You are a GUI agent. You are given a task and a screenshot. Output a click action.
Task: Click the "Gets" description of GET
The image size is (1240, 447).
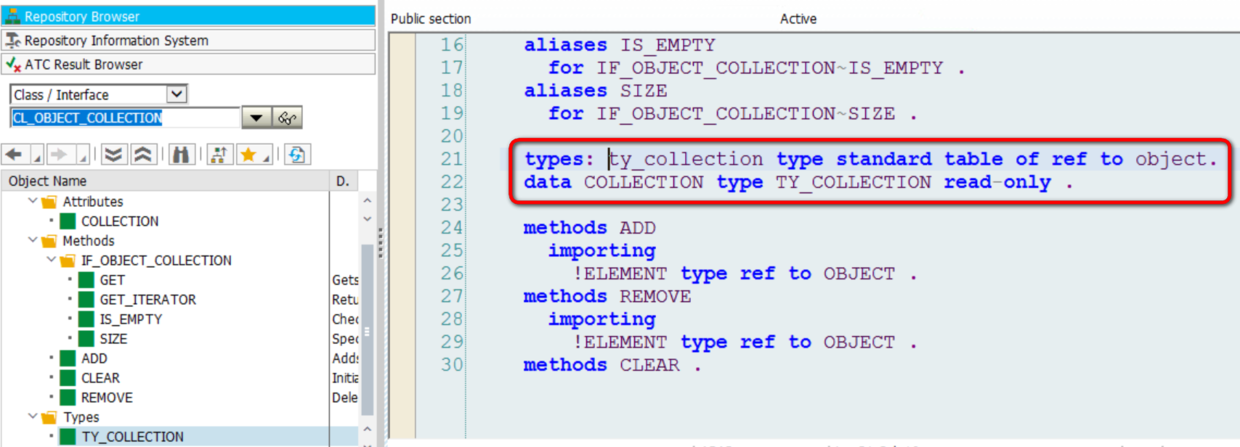[x=345, y=280]
